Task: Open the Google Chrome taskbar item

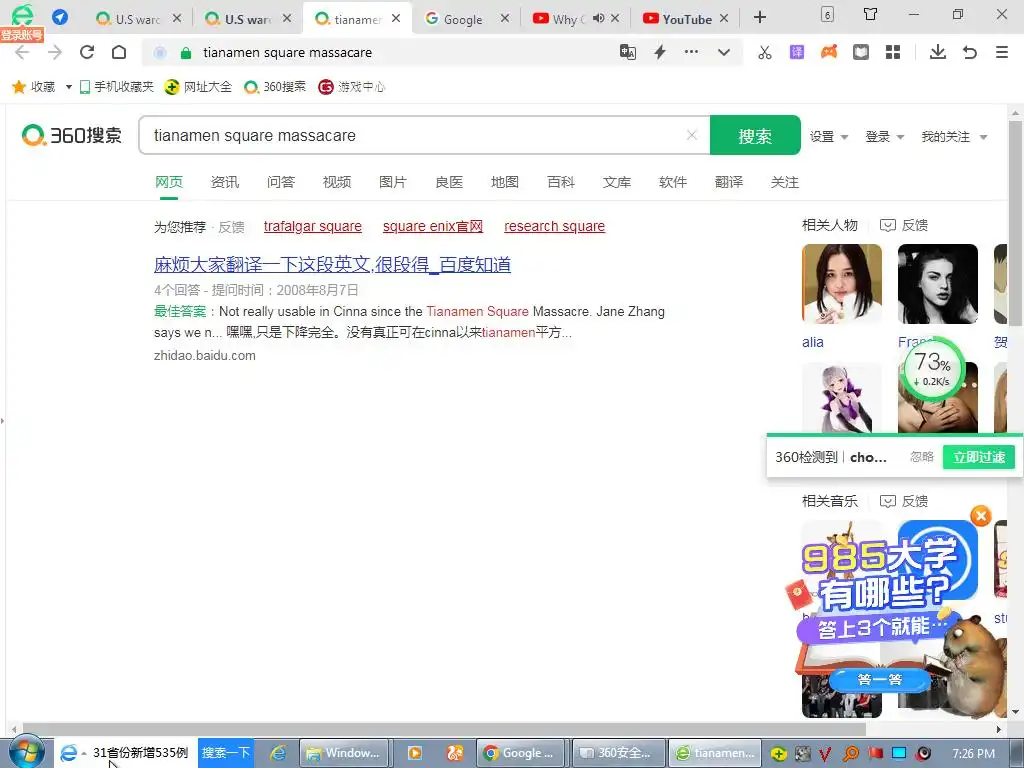Action: click(x=522, y=753)
